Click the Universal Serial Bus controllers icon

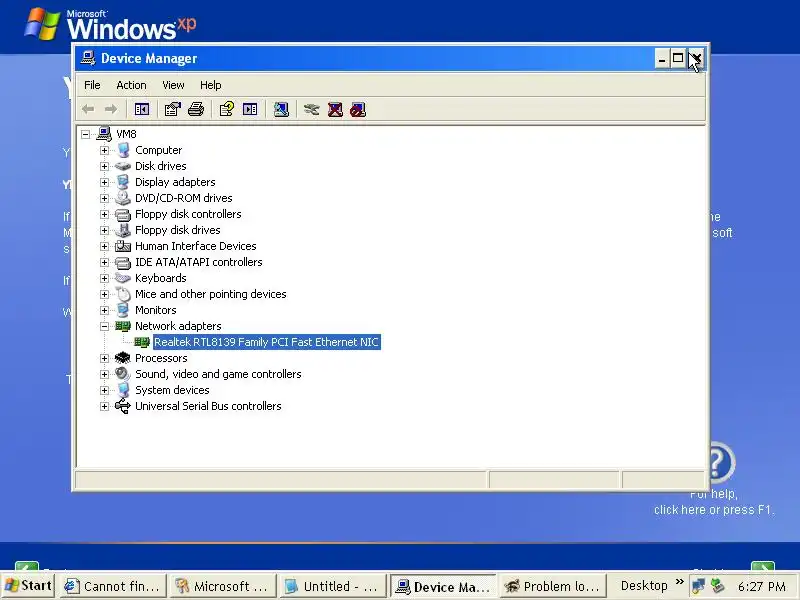coord(123,406)
